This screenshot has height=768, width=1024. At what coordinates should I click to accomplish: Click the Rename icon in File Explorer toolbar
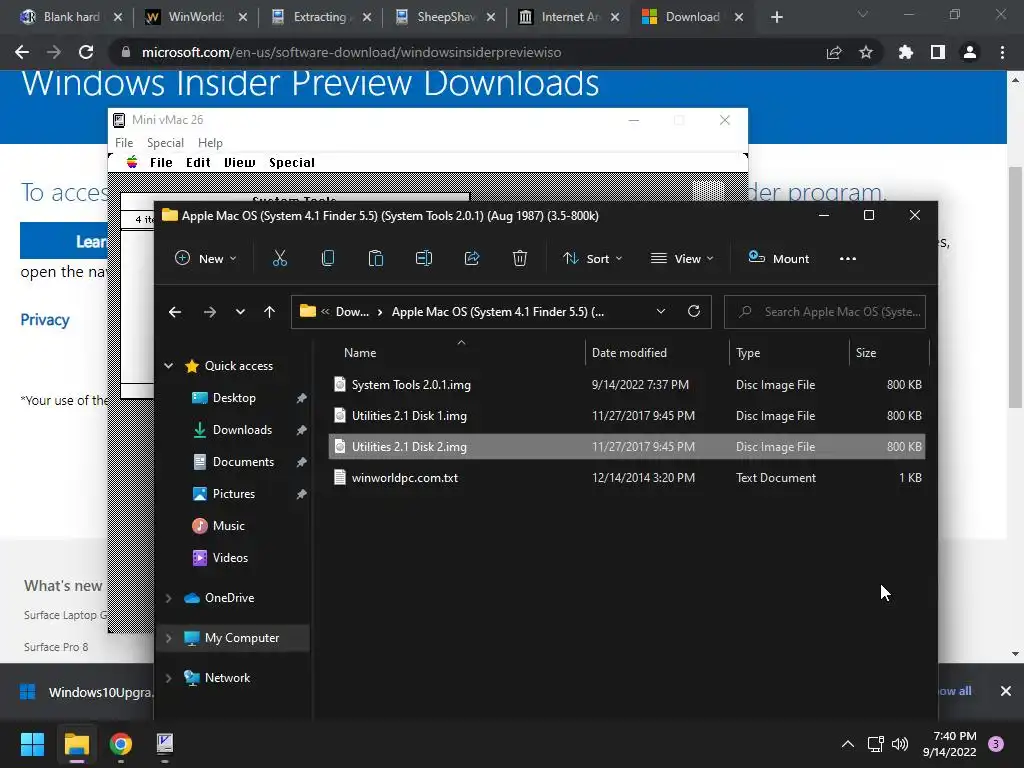click(x=424, y=259)
